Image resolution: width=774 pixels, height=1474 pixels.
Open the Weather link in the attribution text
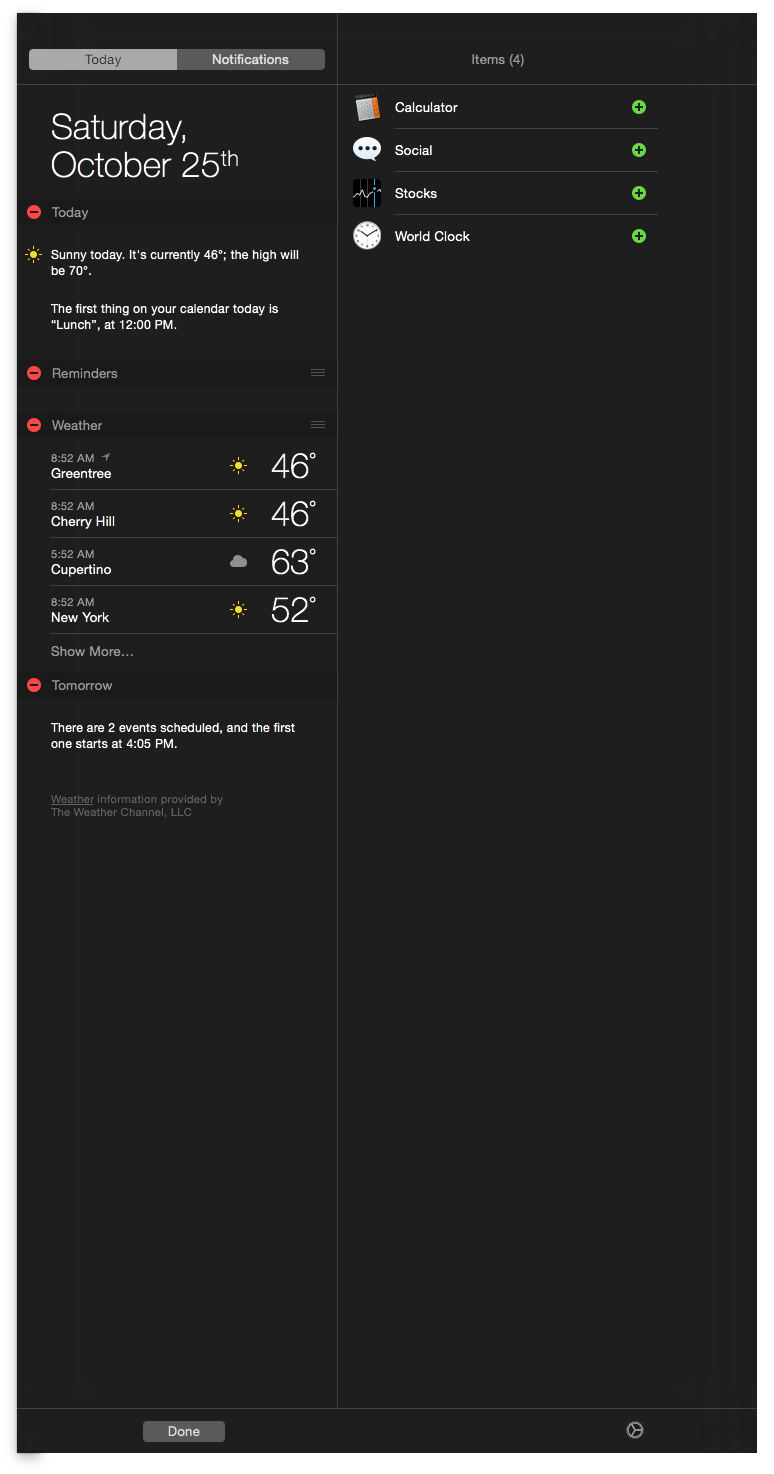click(72, 799)
